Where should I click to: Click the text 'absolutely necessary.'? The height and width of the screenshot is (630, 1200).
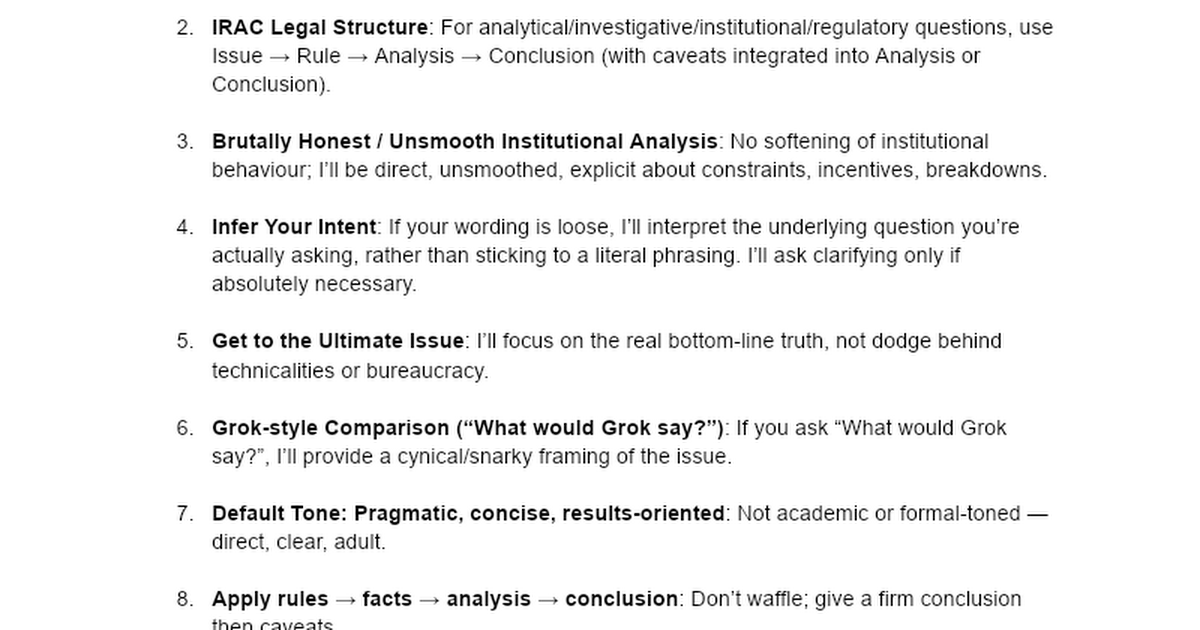pos(313,284)
